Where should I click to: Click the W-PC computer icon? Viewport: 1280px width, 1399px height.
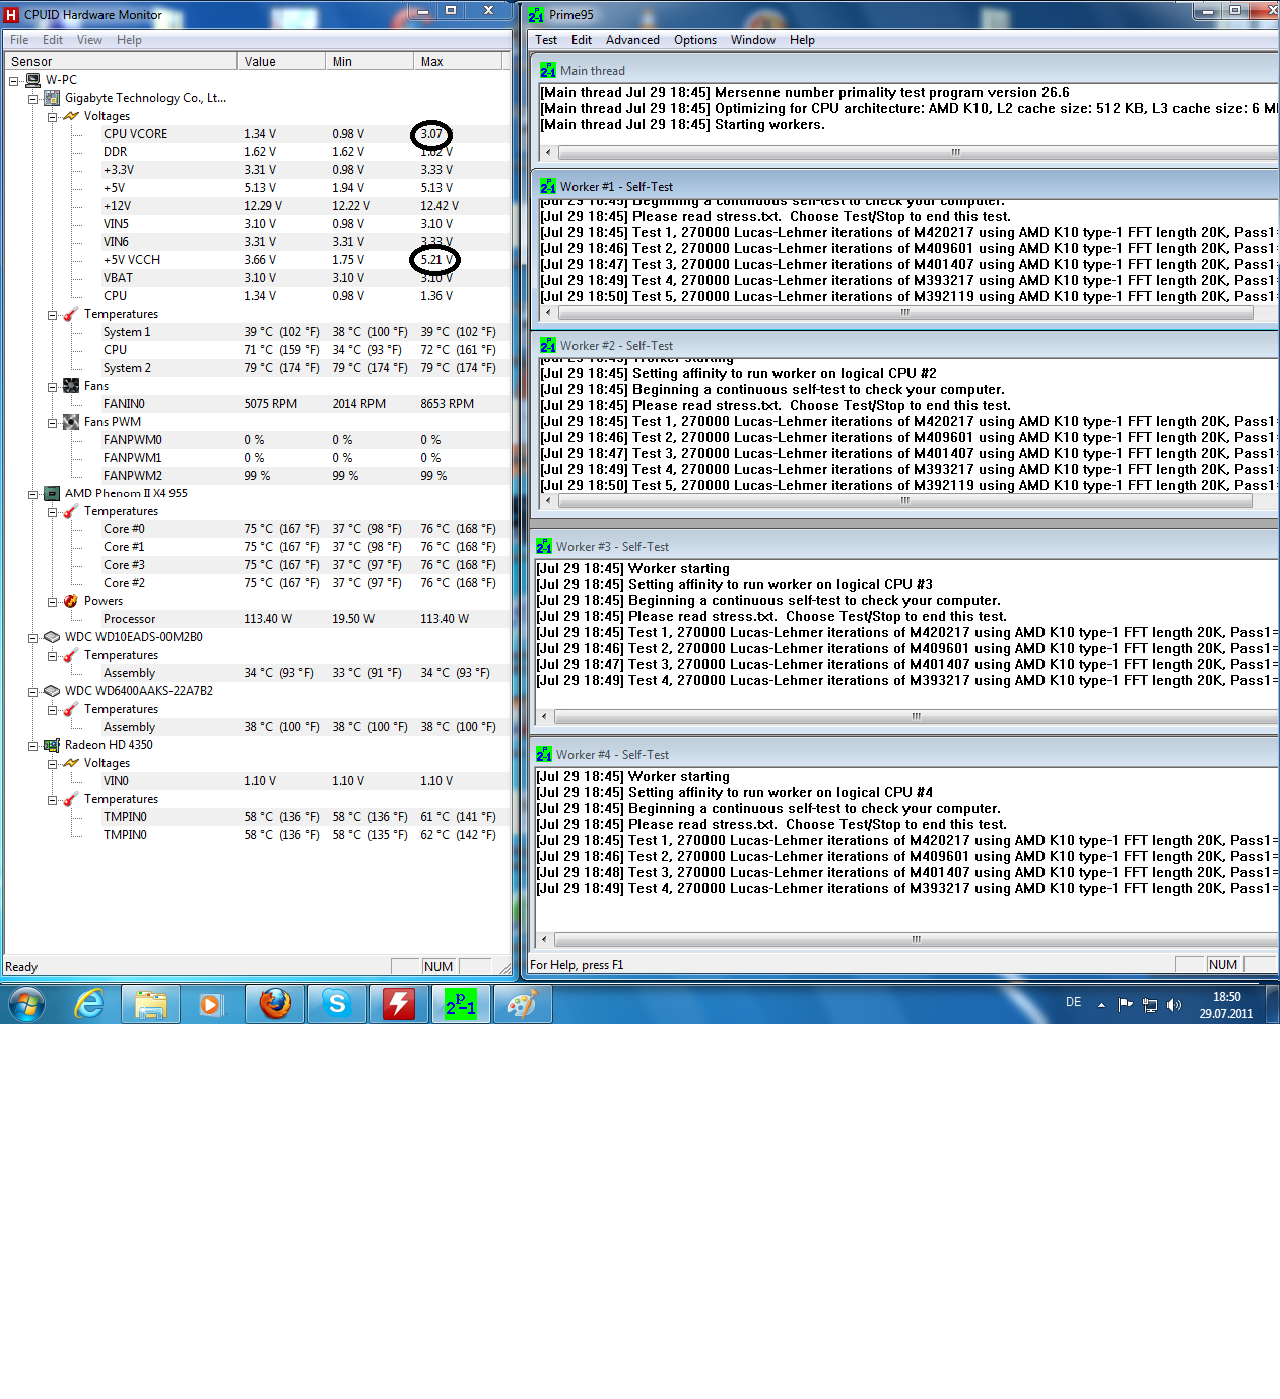pos(33,80)
